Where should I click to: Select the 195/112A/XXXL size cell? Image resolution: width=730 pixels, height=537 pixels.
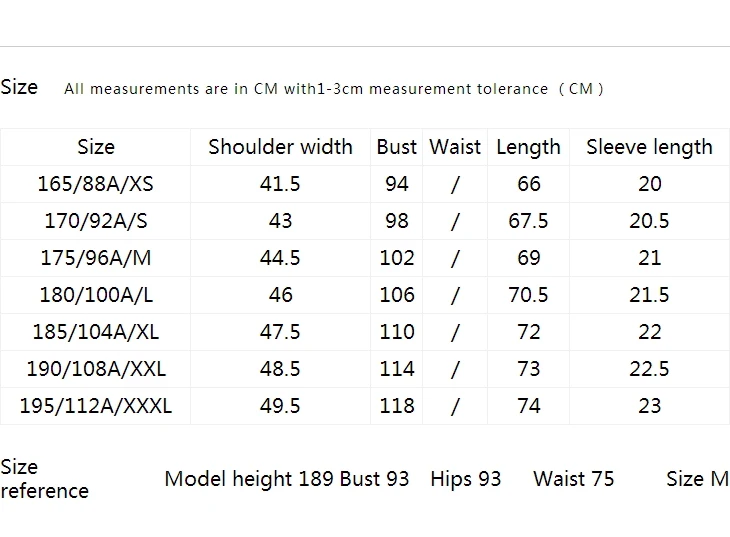pos(95,406)
